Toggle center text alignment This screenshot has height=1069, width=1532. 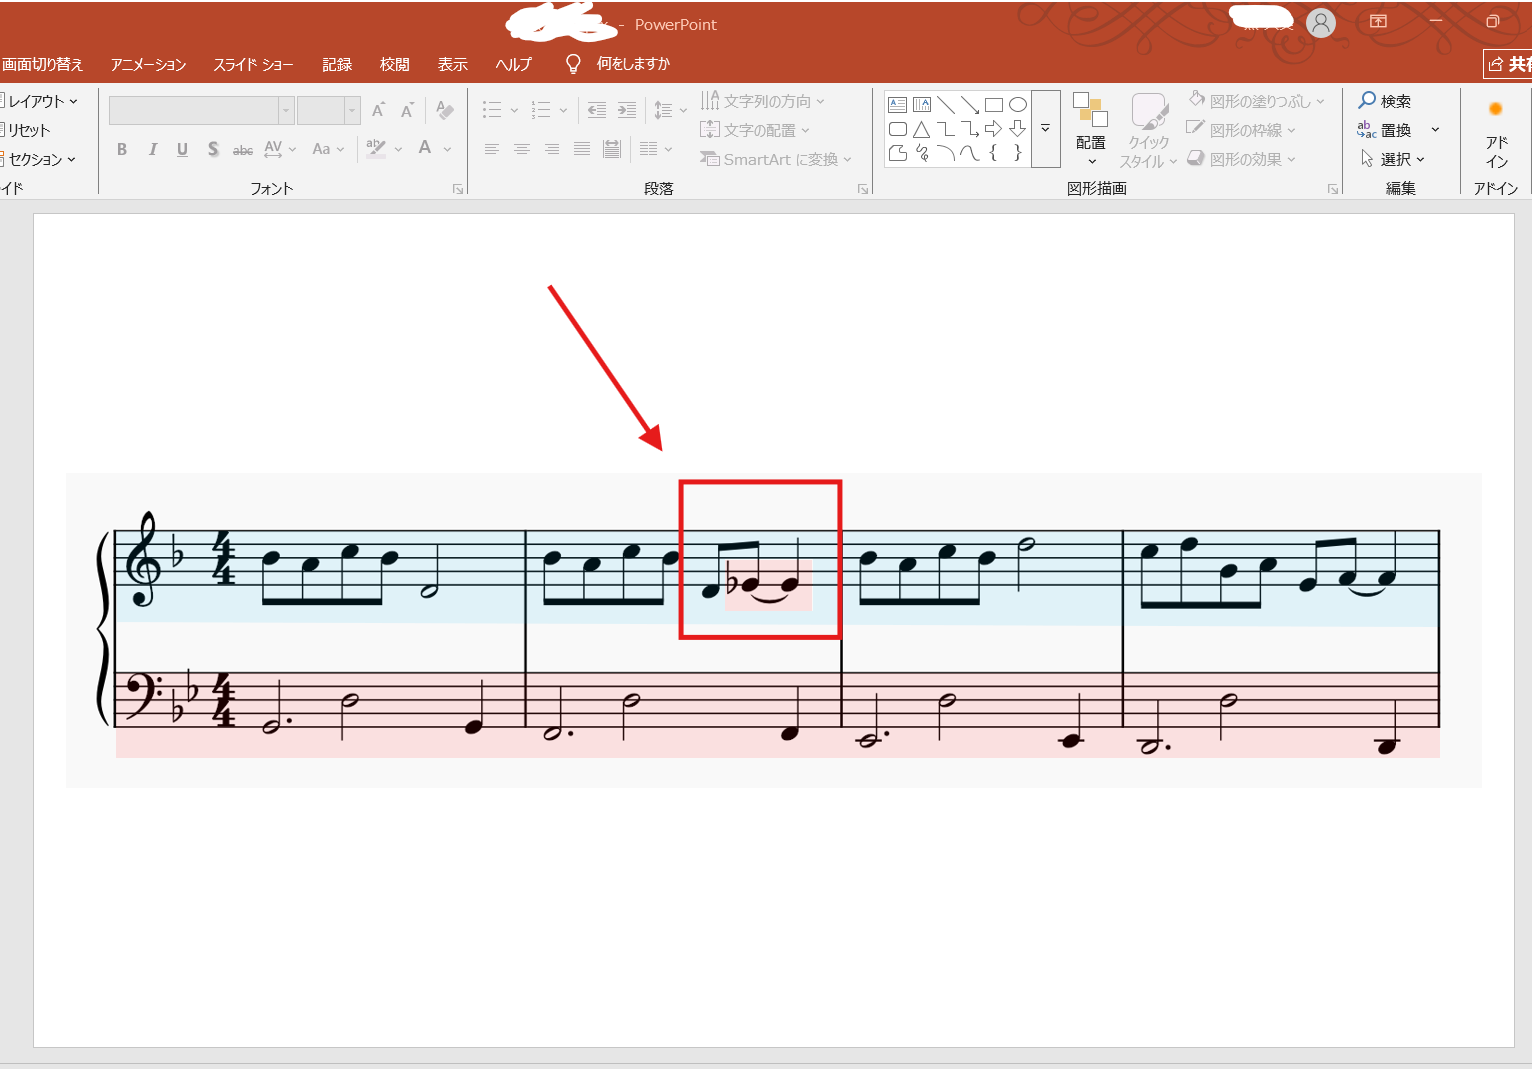click(x=522, y=149)
